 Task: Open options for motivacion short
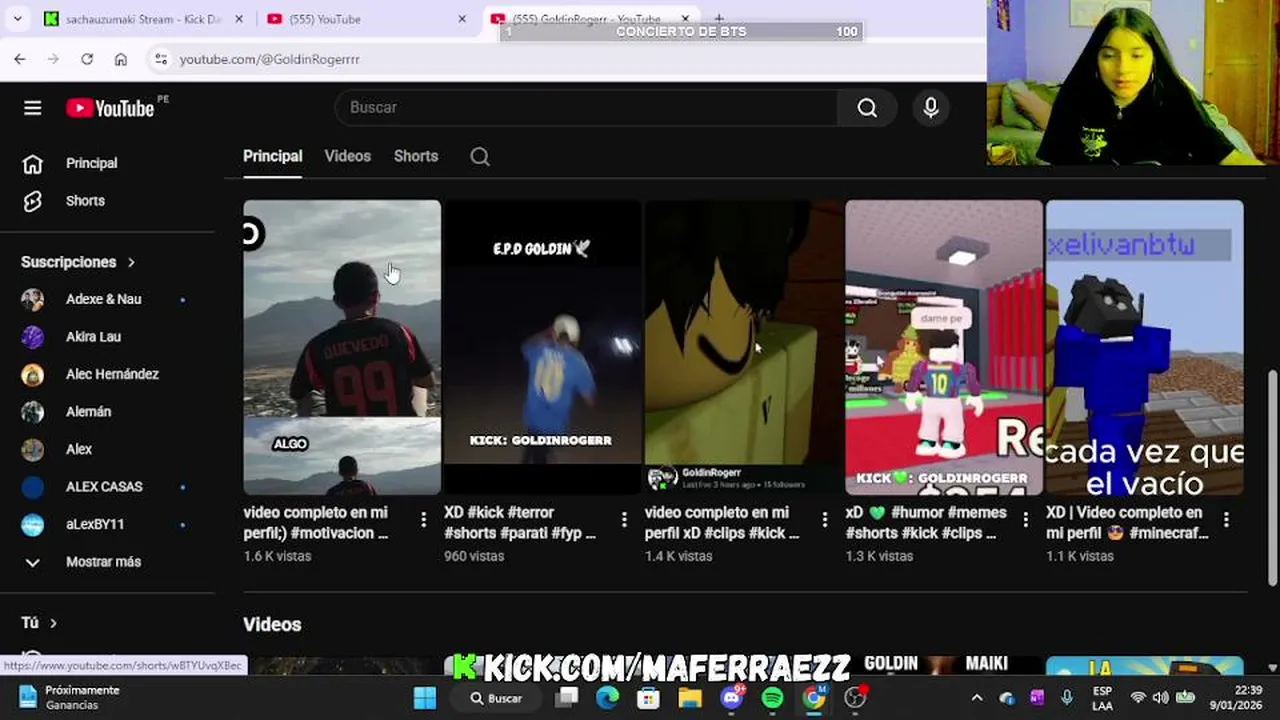423,520
